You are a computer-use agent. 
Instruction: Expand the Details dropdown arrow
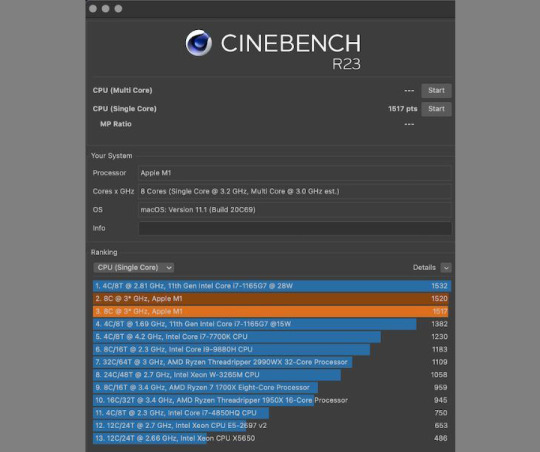pos(446,268)
